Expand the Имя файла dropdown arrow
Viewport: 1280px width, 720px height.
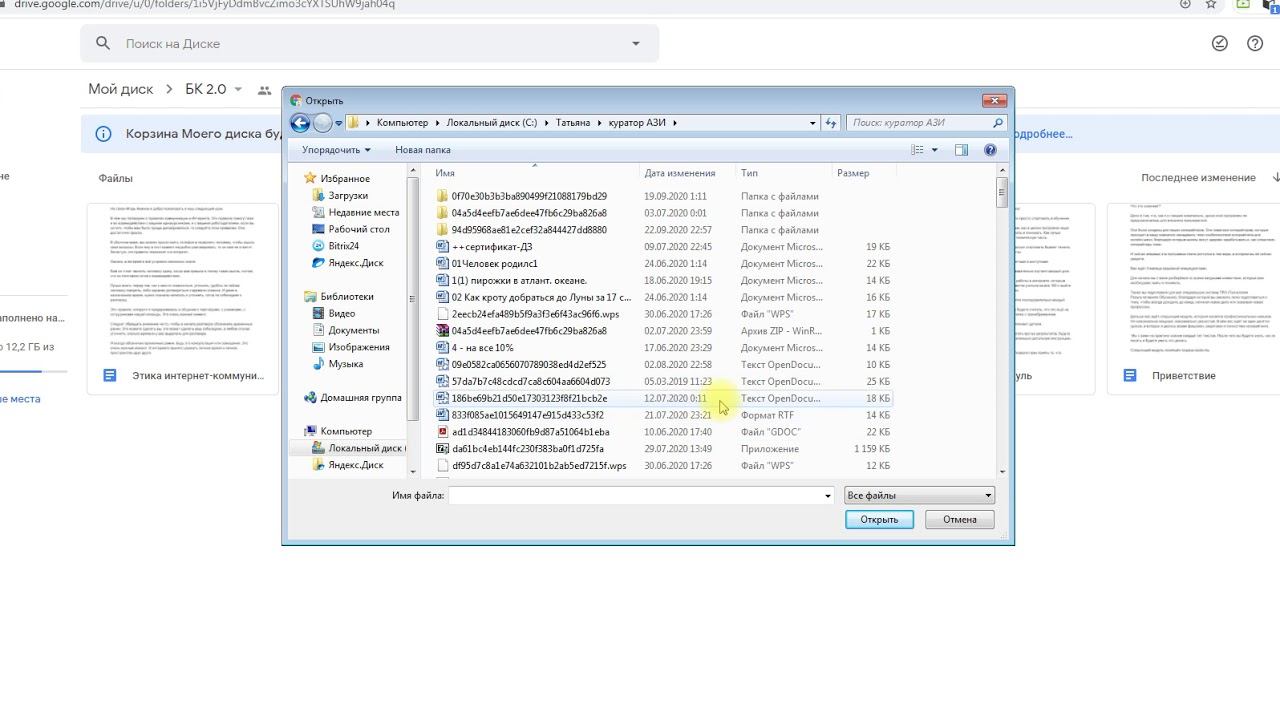click(827, 496)
